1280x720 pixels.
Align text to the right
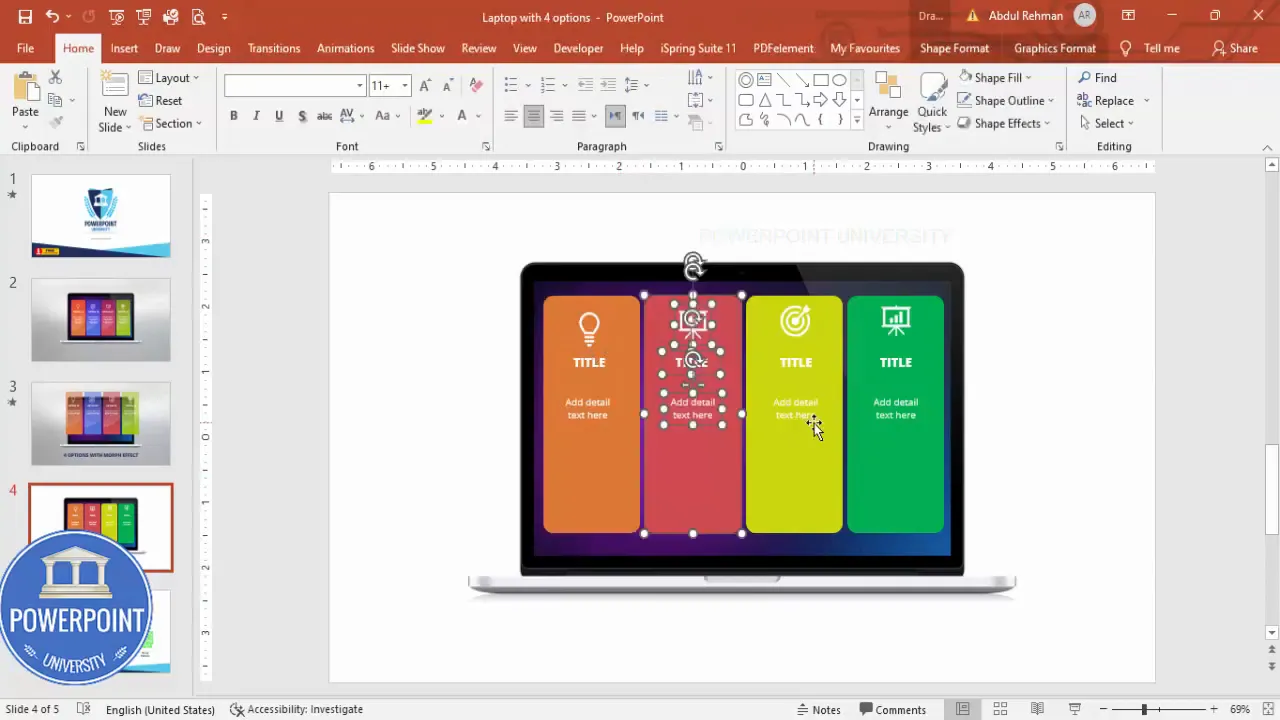pyautogui.click(x=556, y=116)
